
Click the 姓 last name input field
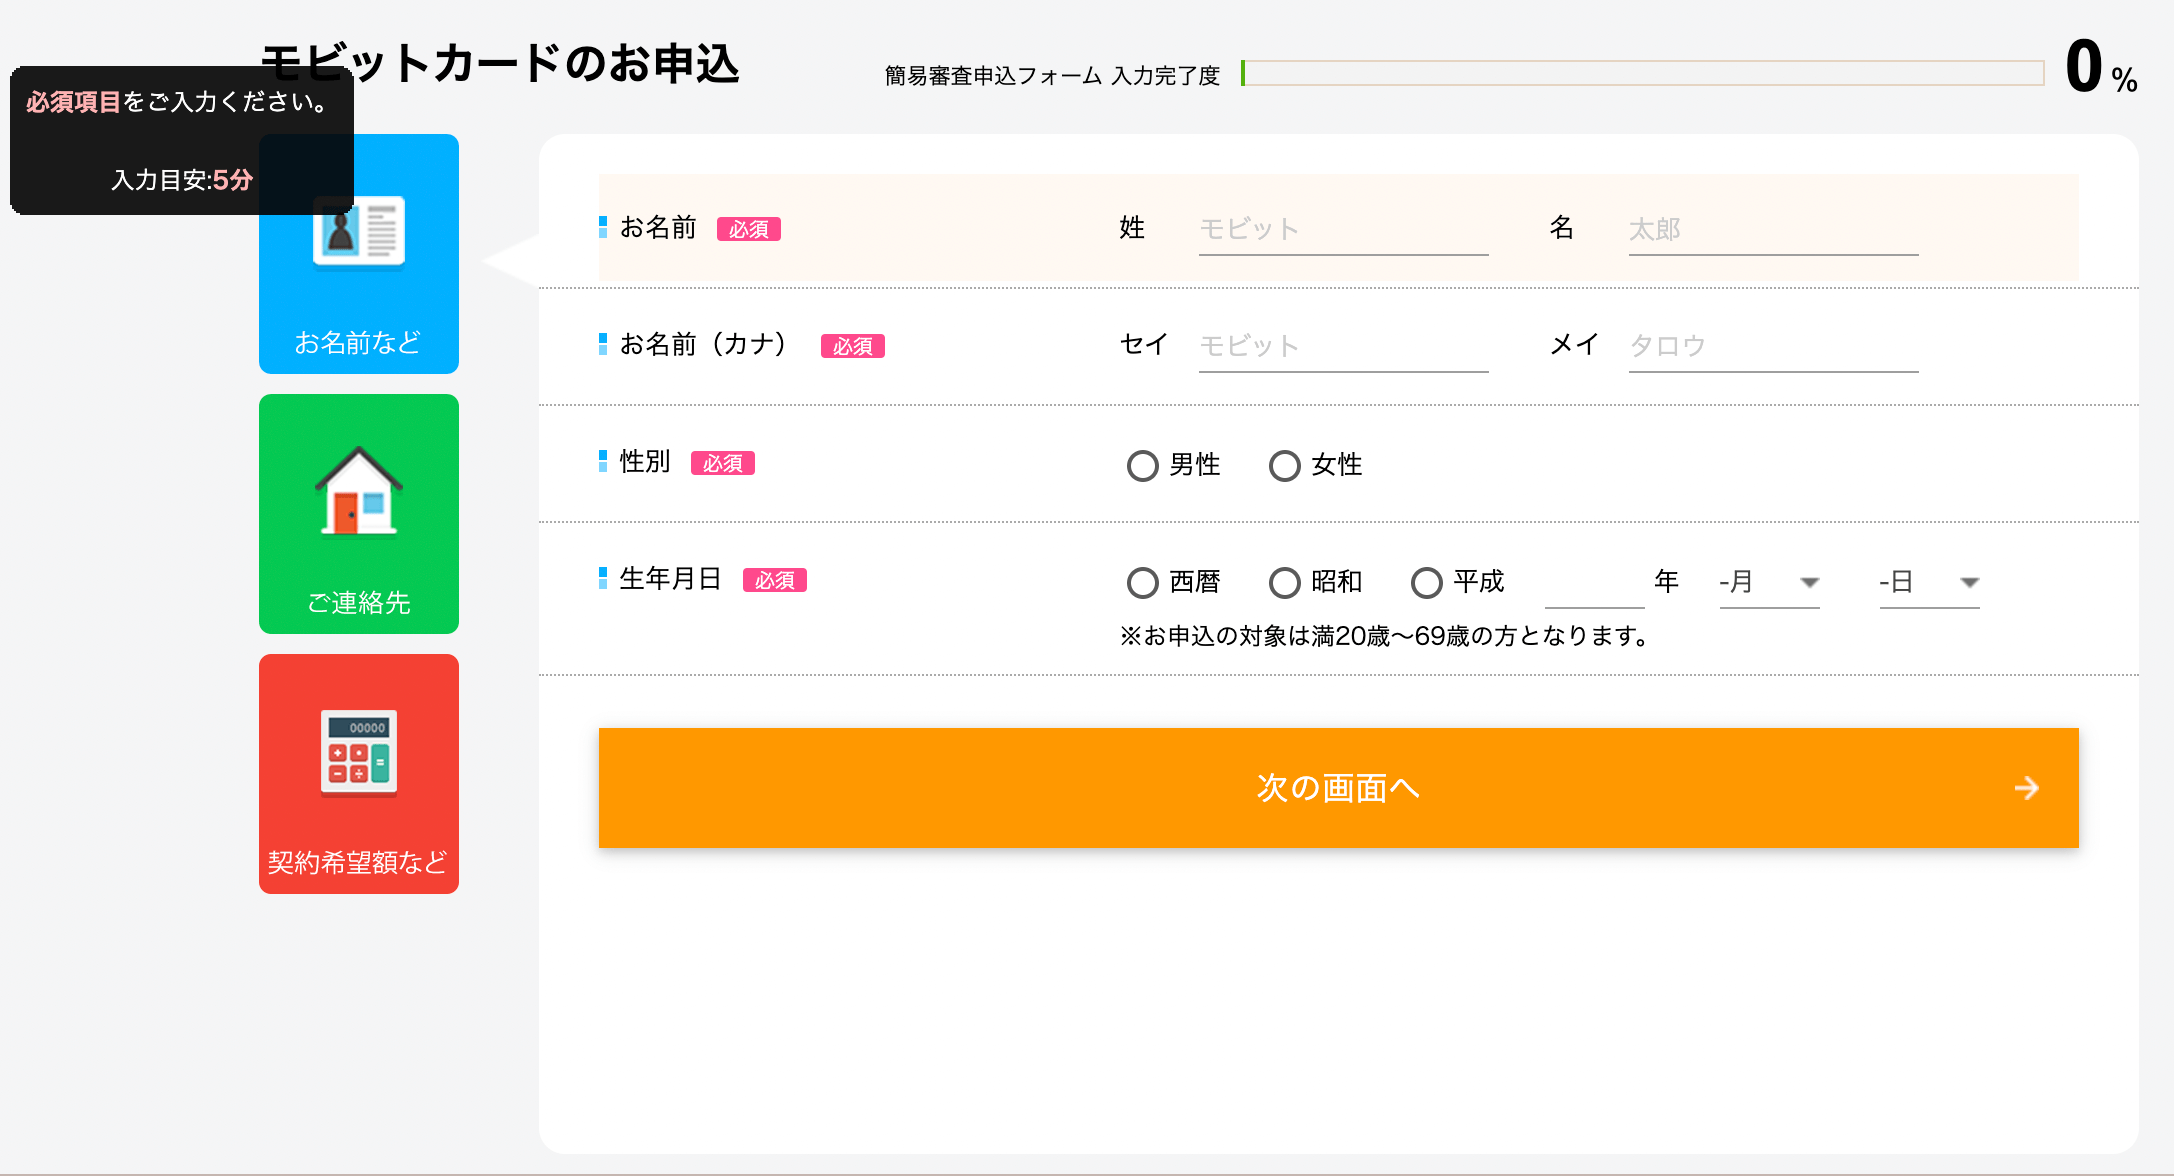[1343, 230]
